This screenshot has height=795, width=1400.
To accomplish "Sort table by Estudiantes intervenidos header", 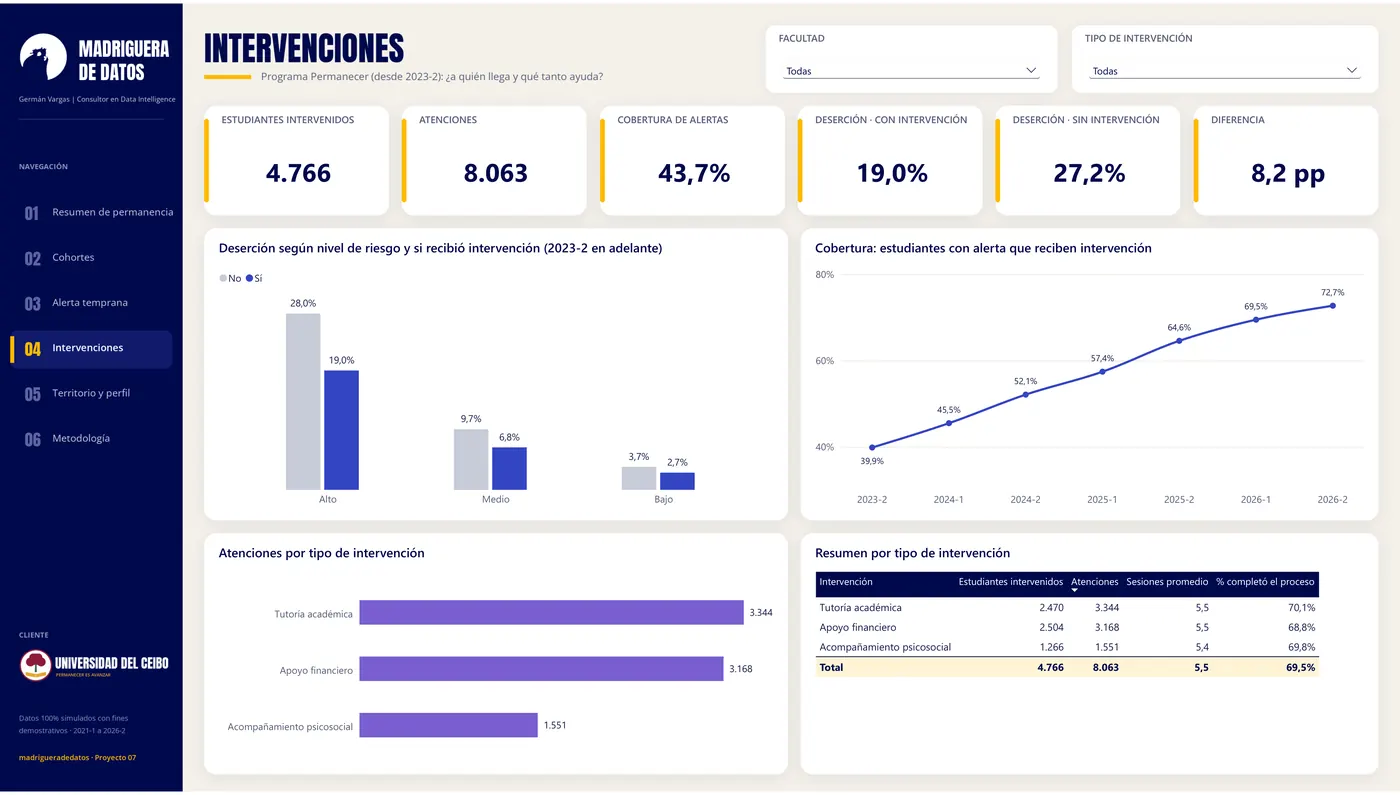I will (x=1010, y=582).
